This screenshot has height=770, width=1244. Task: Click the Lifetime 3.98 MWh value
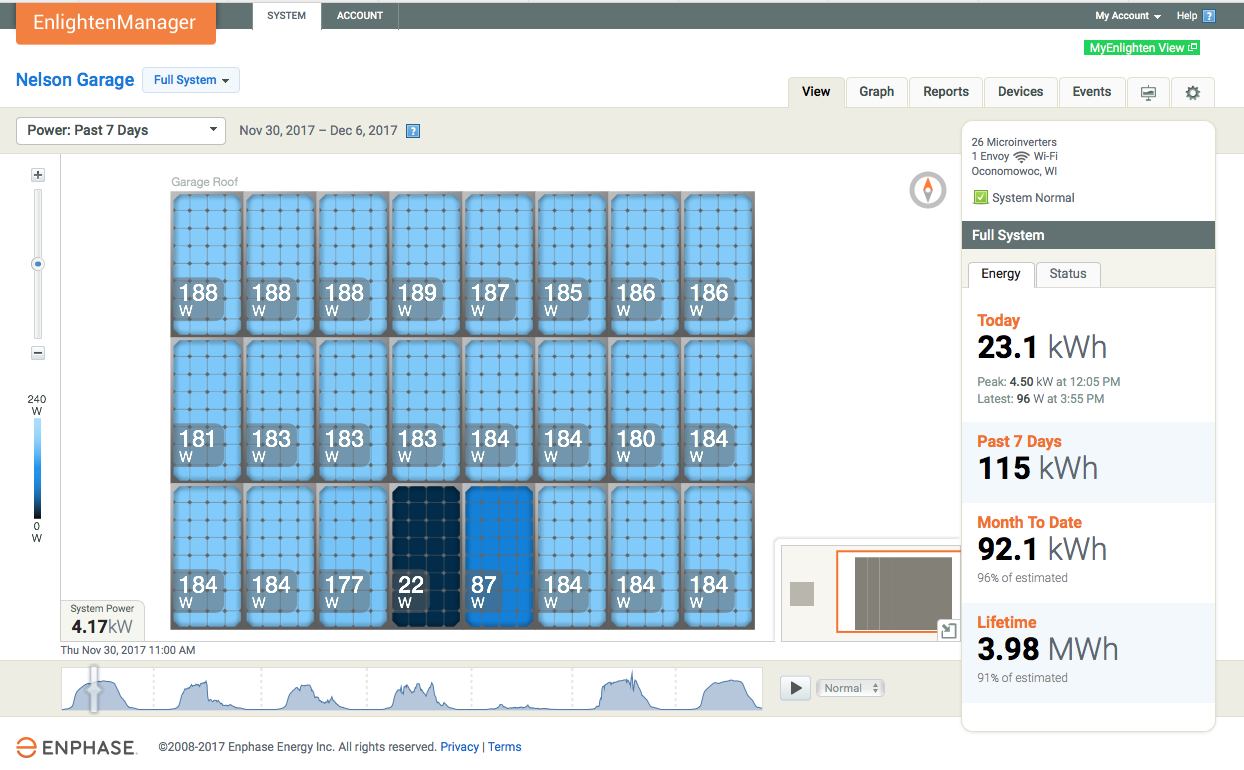pos(1047,649)
